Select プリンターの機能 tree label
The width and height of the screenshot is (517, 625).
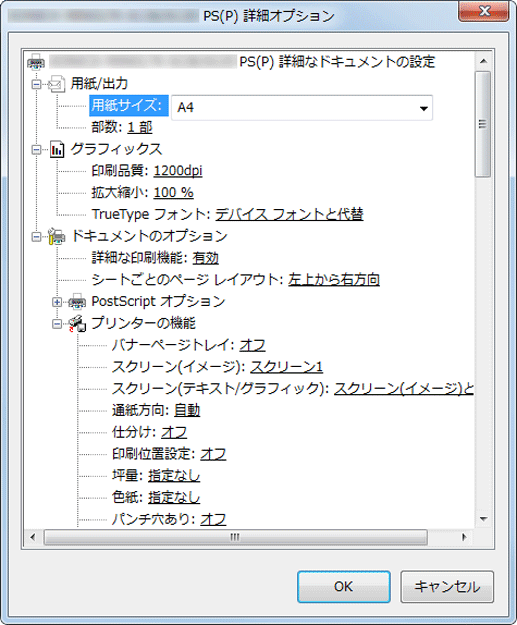[x=143, y=323]
